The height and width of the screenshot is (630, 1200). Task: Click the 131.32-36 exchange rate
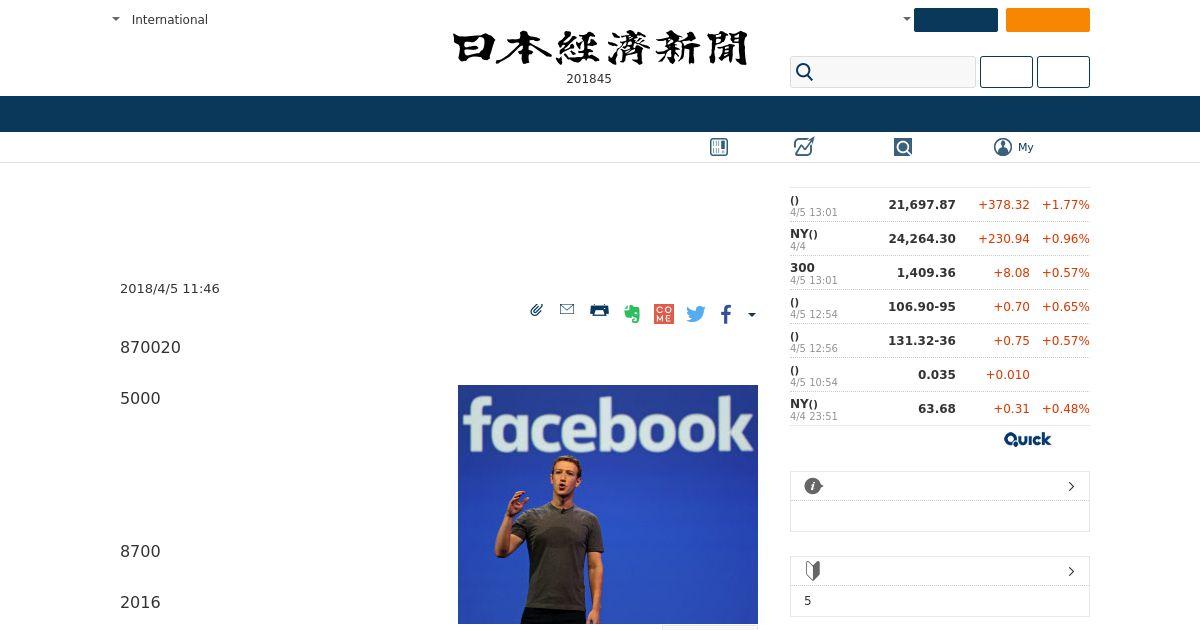click(922, 340)
